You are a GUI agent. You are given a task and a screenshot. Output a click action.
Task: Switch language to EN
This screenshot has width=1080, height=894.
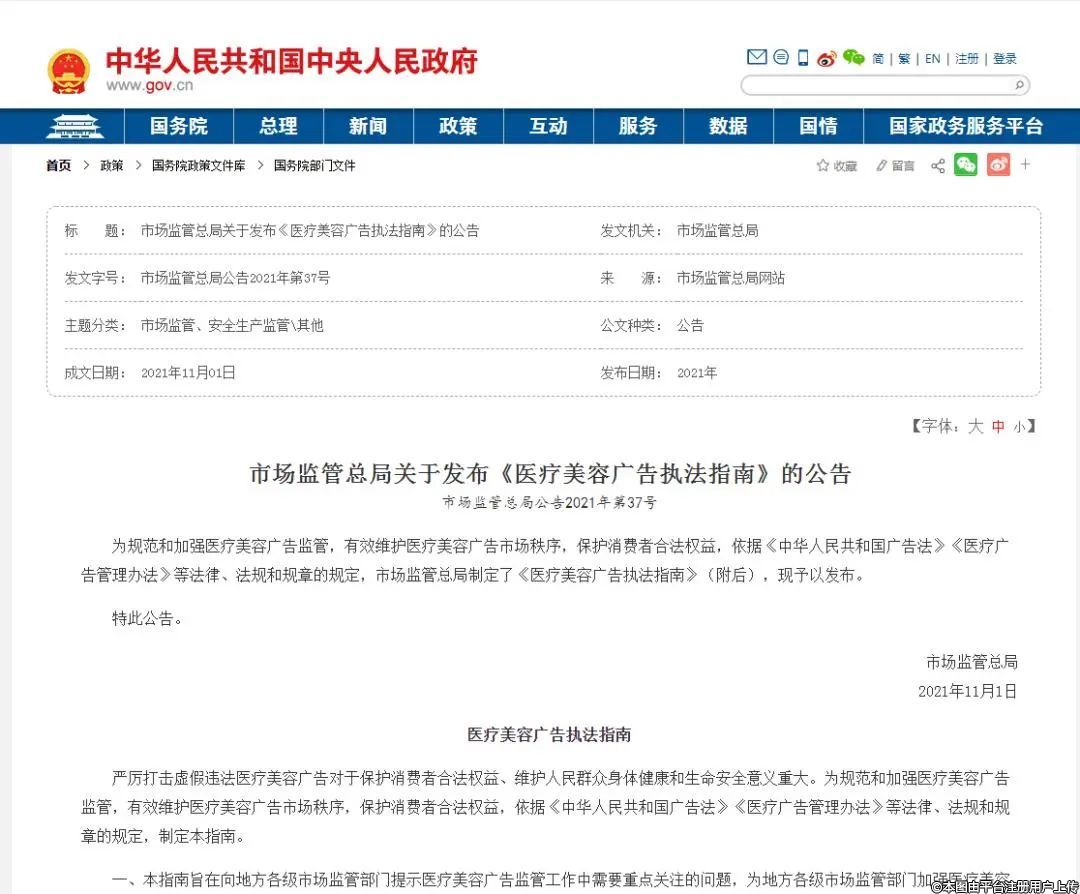(x=932, y=59)
